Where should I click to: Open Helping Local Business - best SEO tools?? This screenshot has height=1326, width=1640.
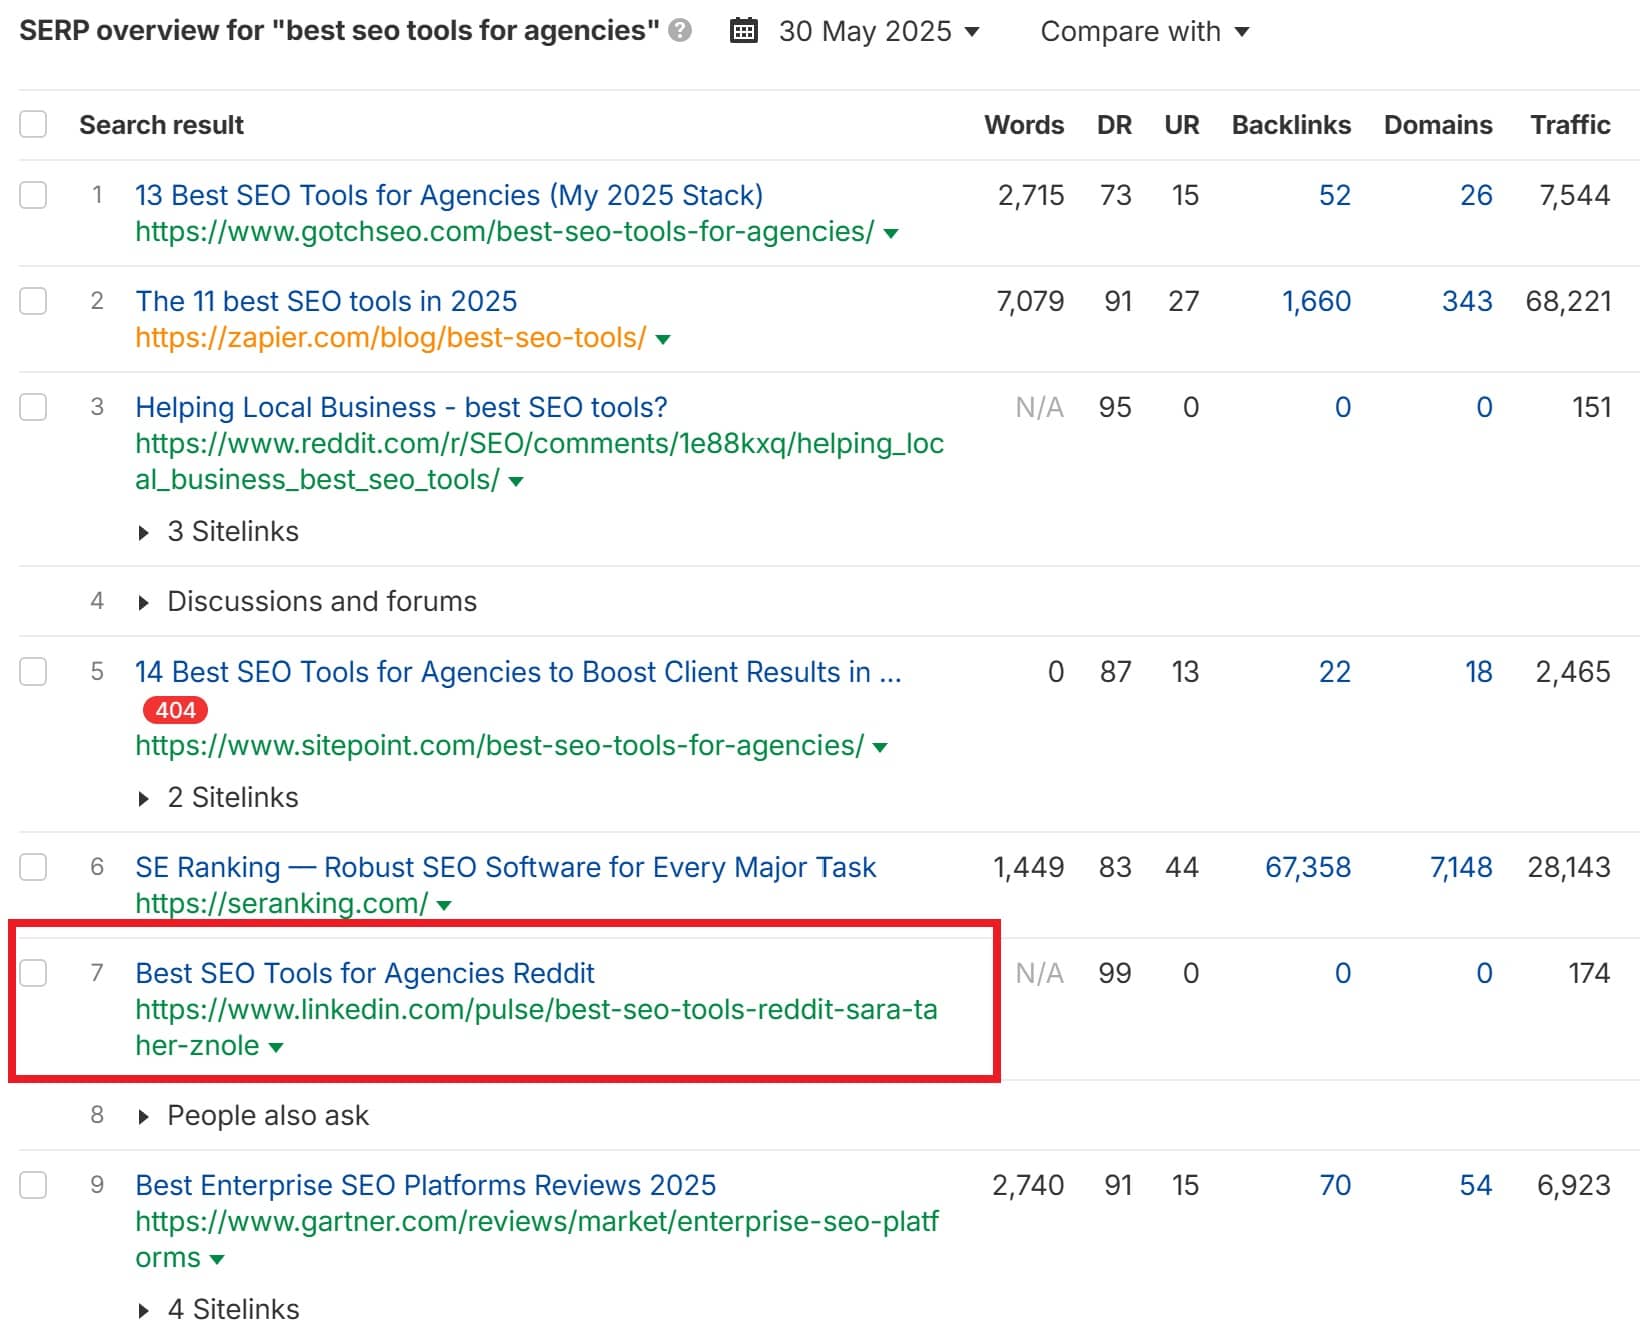point(401,407)
